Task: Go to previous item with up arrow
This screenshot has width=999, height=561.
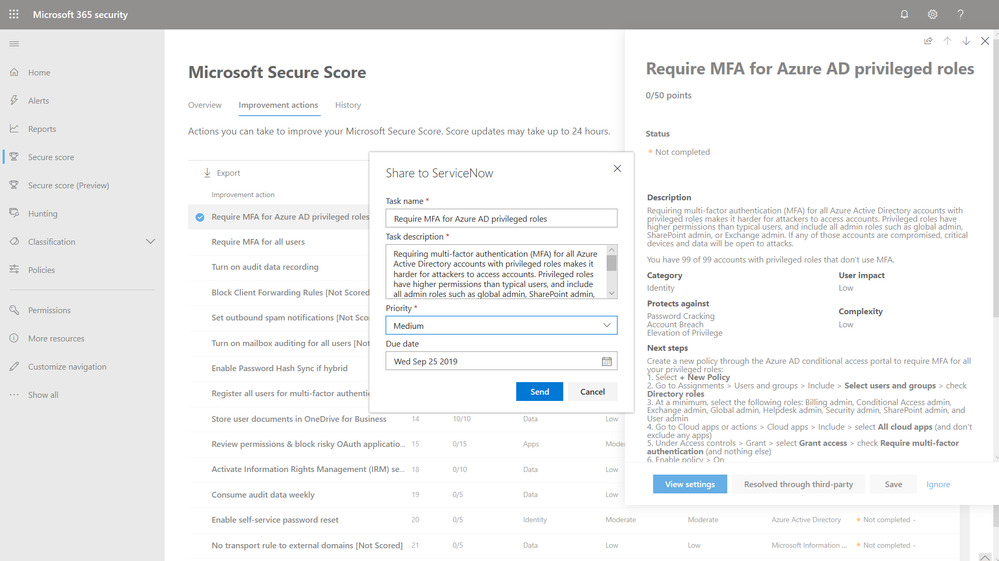Action: pyautogui.click(x=947, y=41)
